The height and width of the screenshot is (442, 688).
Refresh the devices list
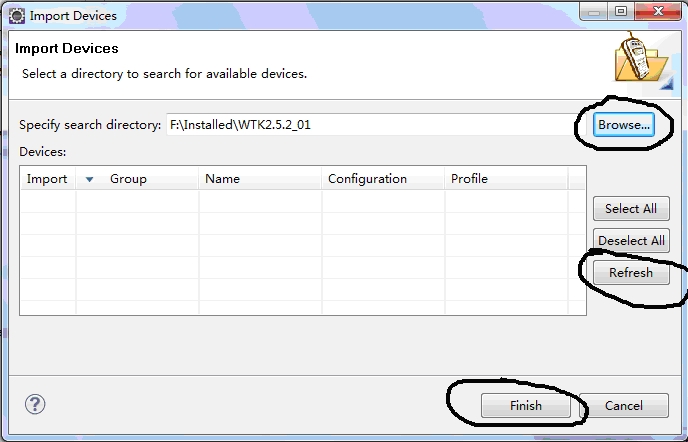(631, 273)
